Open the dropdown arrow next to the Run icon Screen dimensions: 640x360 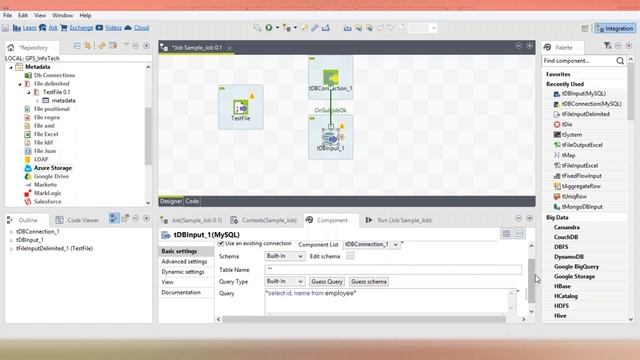click(x=277, y=28)
